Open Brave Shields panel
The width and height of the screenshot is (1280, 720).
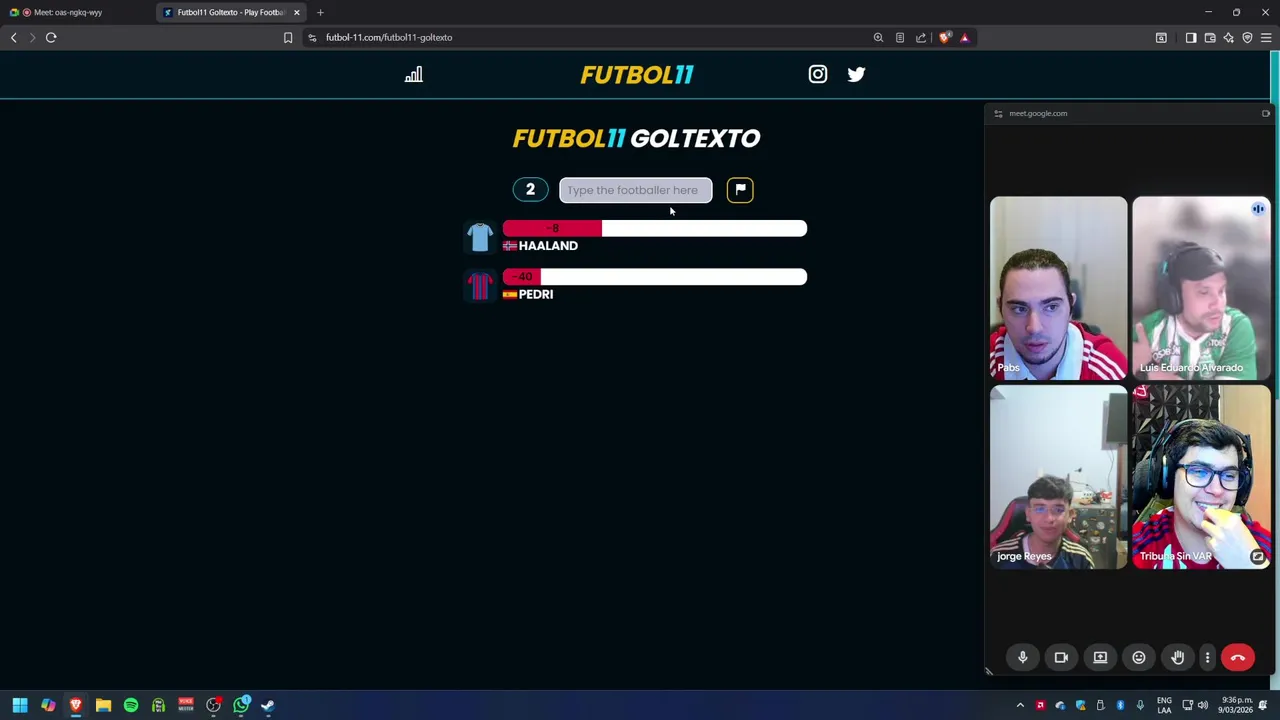point(945,38)
